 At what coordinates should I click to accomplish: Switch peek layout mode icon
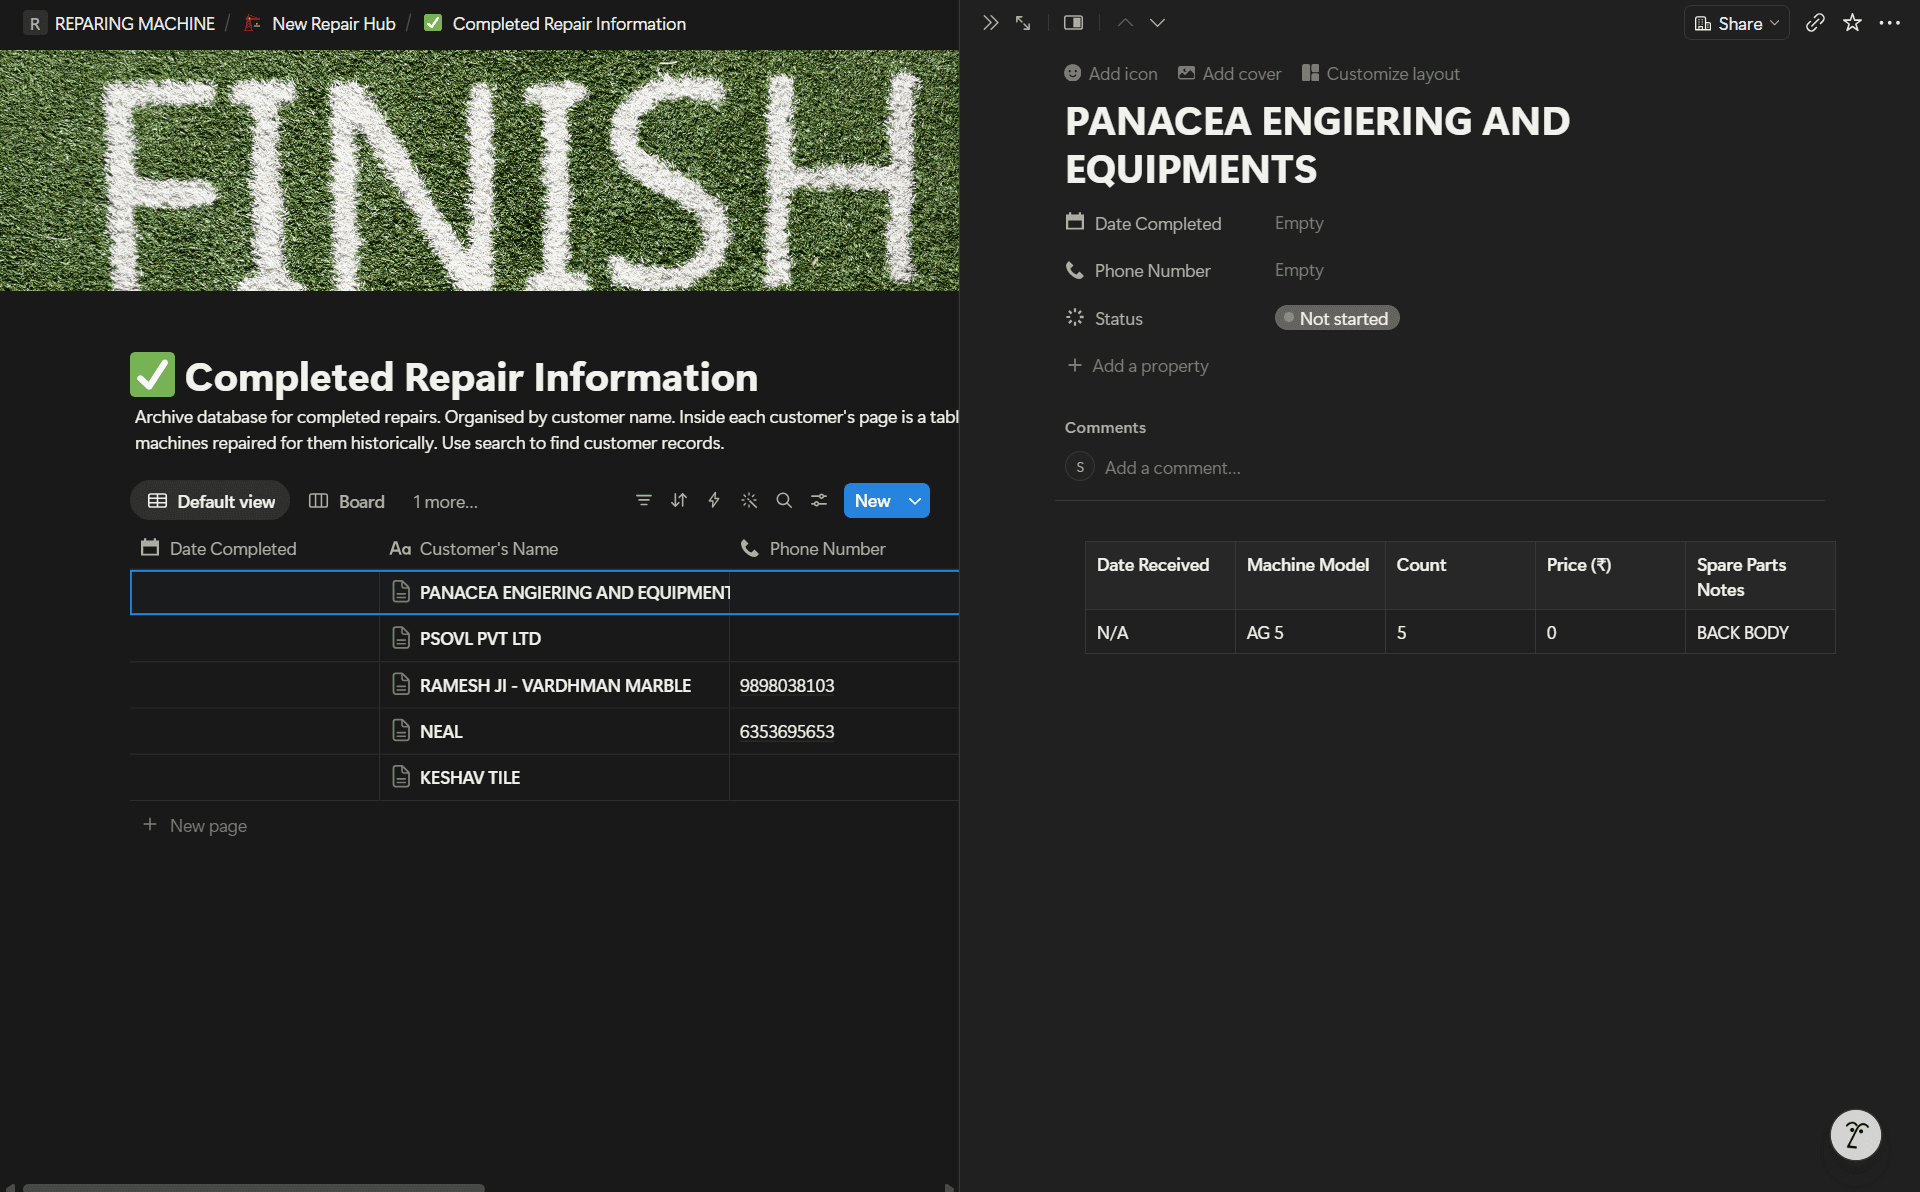coord(1073,23)
